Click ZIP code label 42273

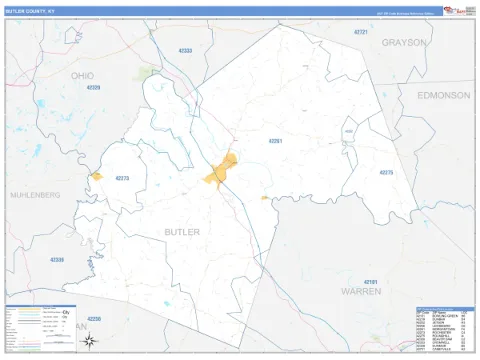coord(122,178)
